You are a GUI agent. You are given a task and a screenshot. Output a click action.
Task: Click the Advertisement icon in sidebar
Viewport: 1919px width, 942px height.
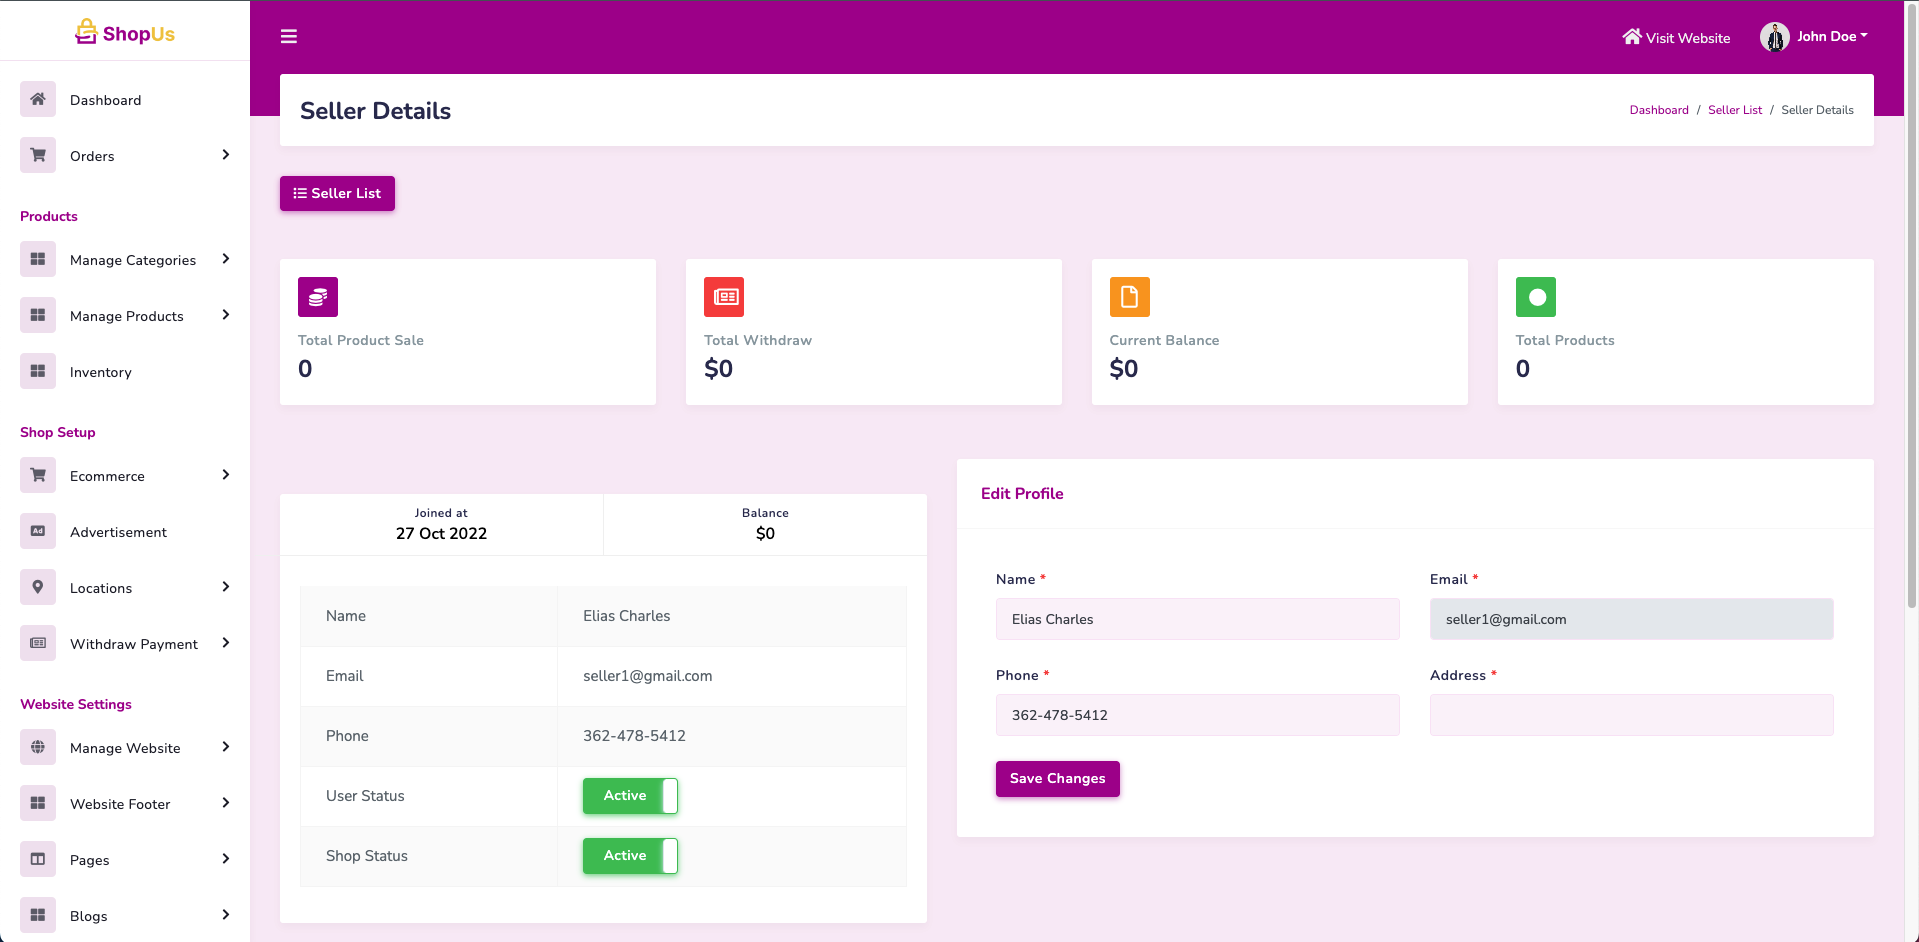pos(38,531)
